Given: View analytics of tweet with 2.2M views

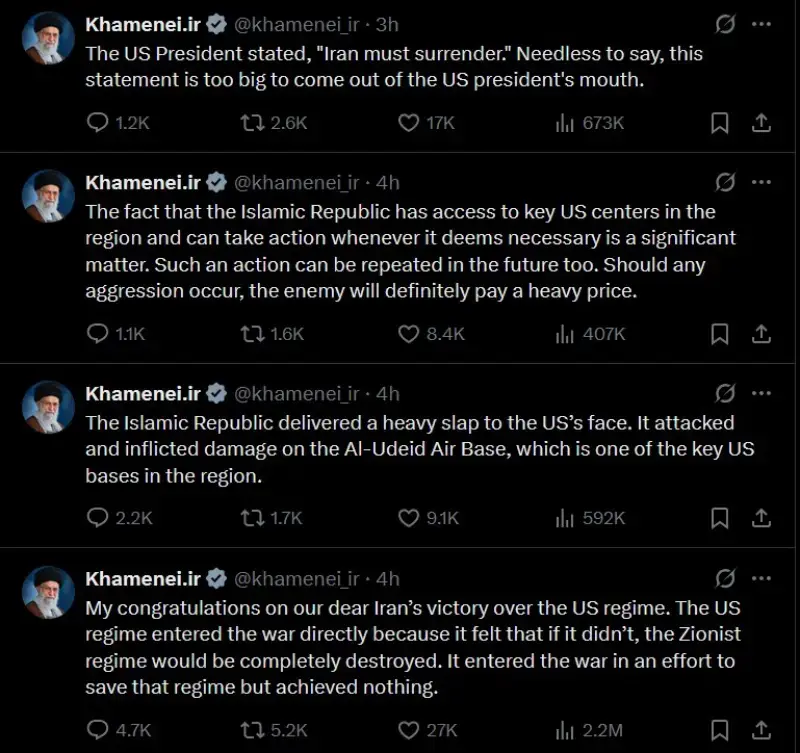Looking at the screenshot, I should click(565, 729).
